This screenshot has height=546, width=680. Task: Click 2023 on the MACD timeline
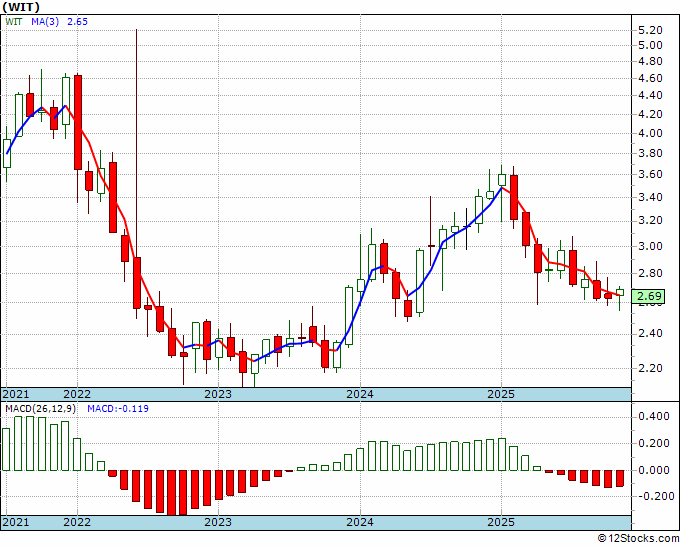coord(218,522)
